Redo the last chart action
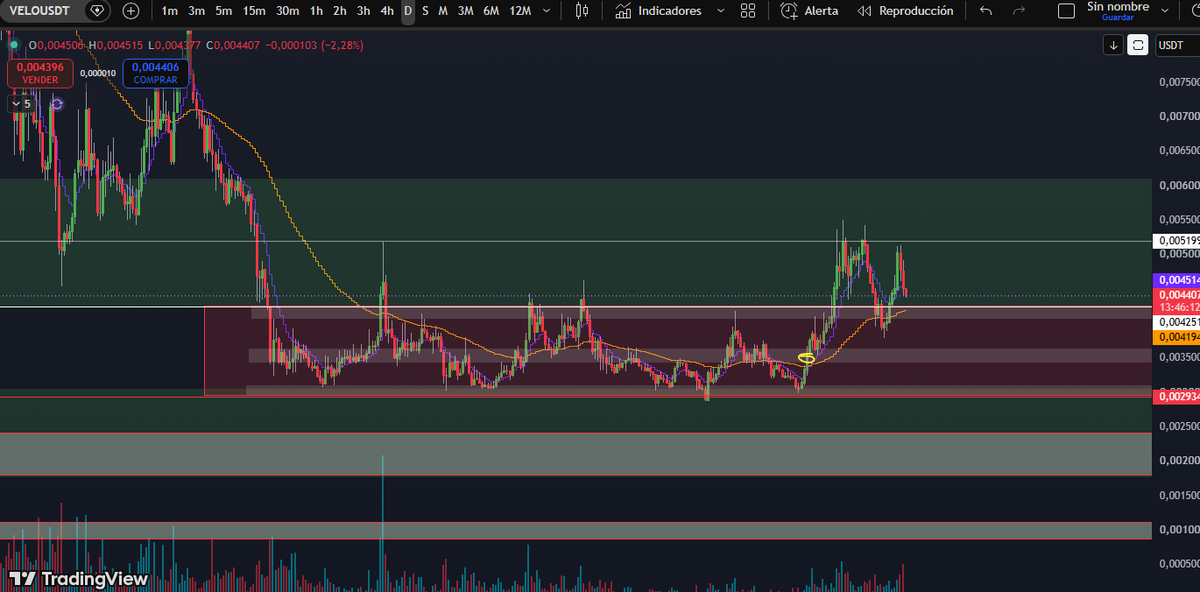Image resolution: width=1200 pixels, height=592 pixels. (x=1019, y=11)
